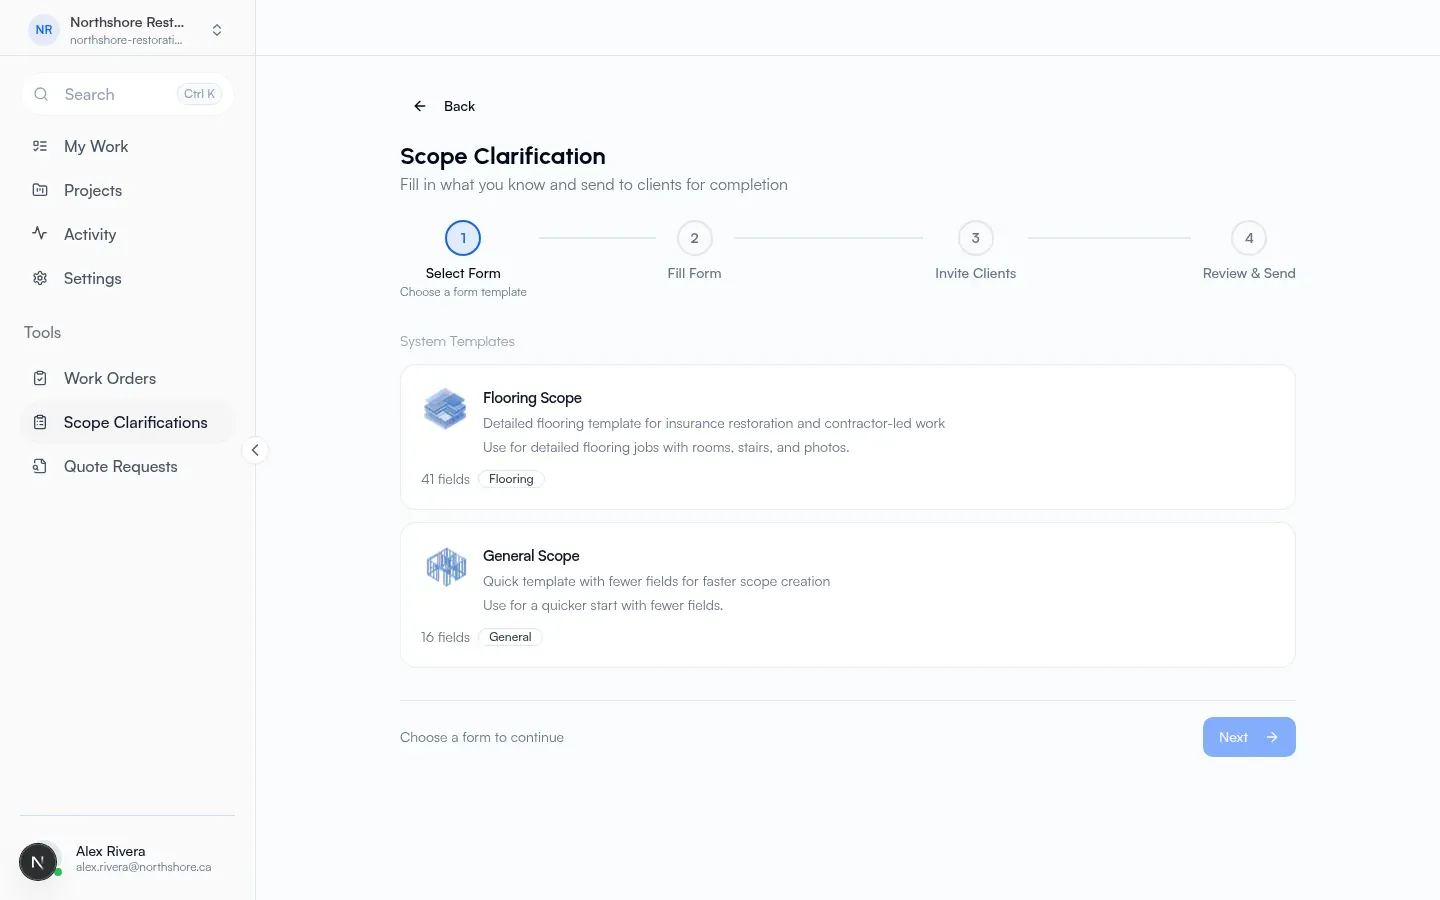The width and height of the screenshot is (1440, 900).
Task: Click the Scope Clarifications icon
Action: 40,422
